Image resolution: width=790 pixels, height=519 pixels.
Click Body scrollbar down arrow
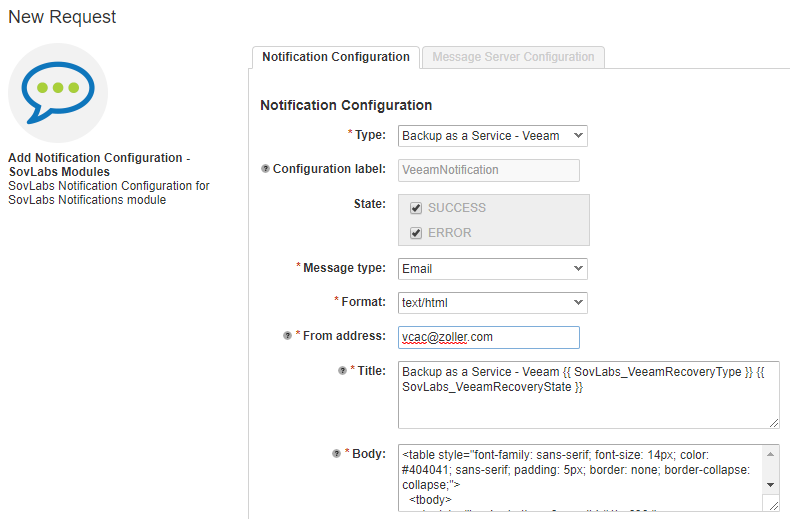[770, 485]
